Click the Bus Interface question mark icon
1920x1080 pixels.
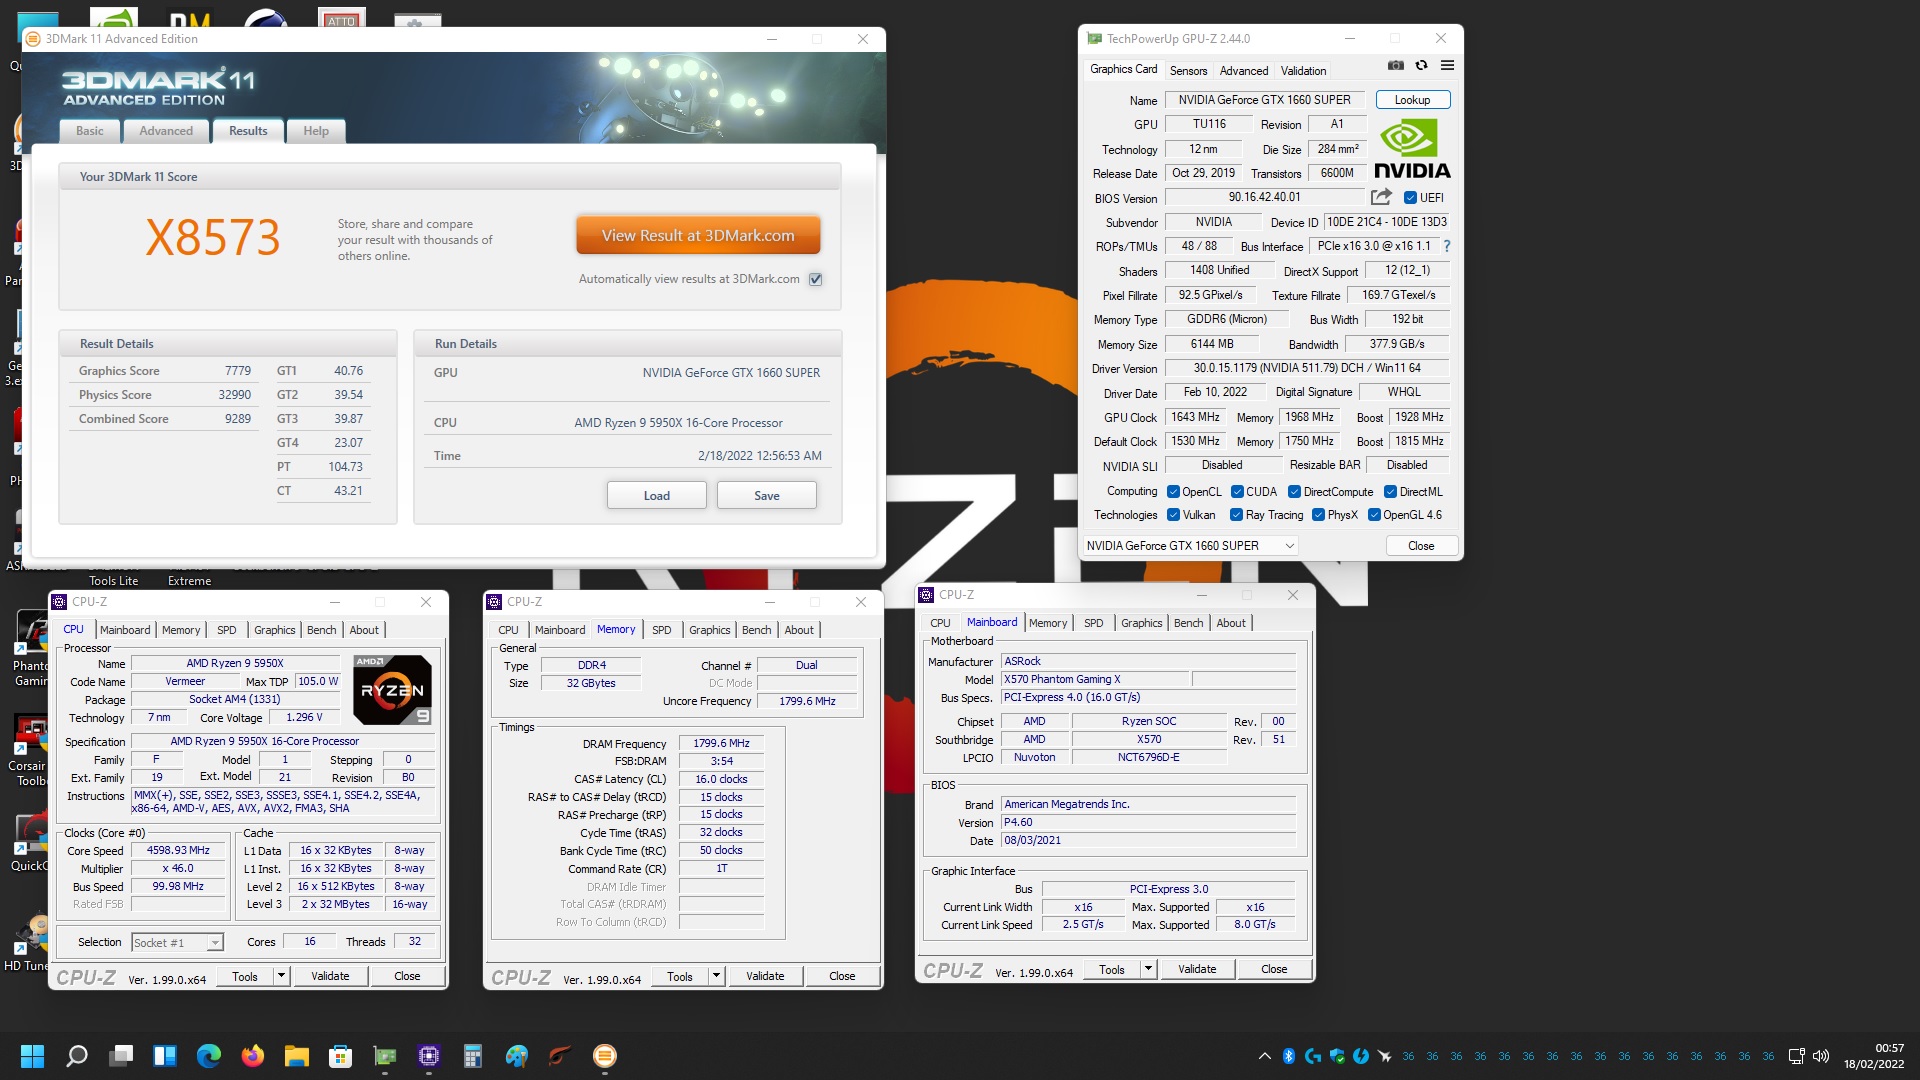pos(1446,246)
